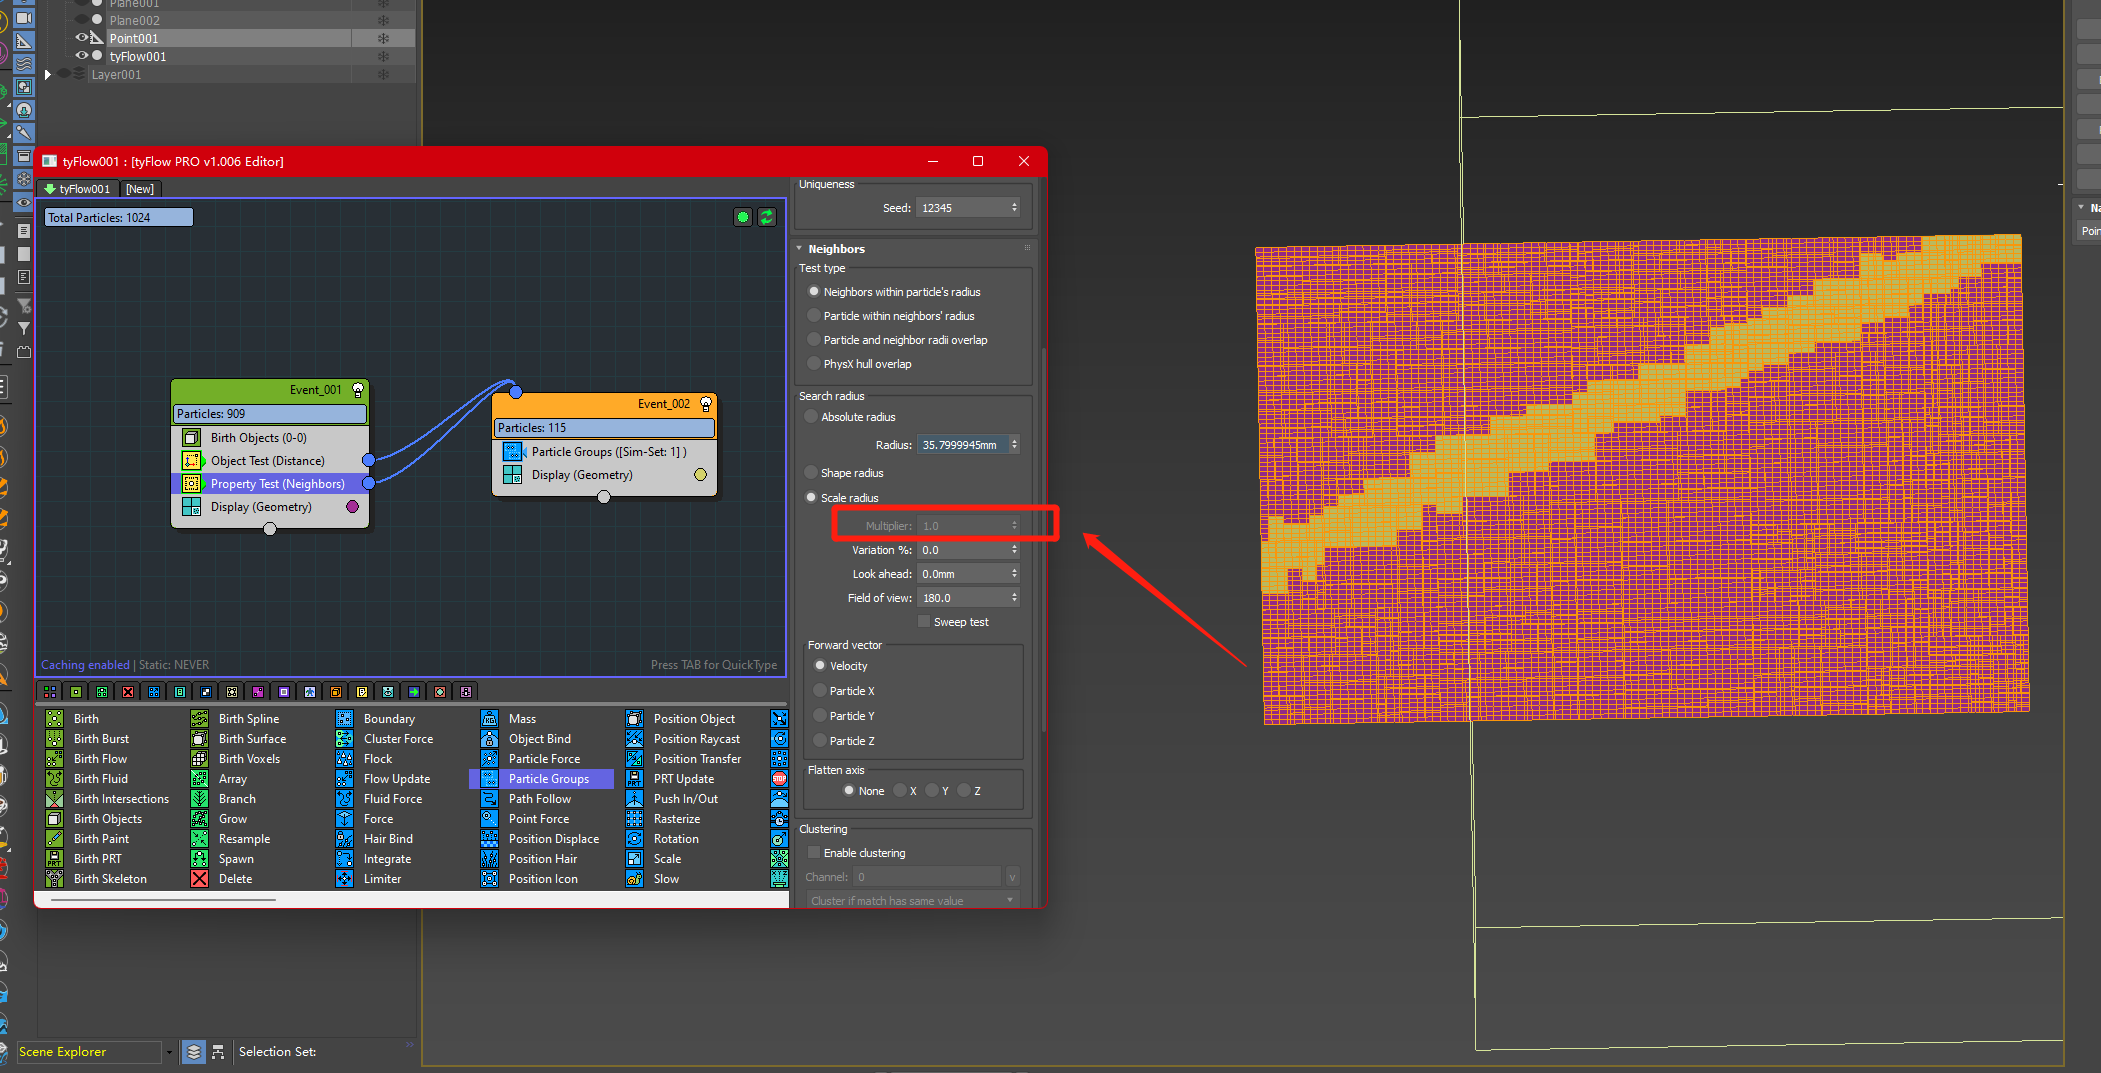Choose the Flow Update operator
2101x1073 pixels.
click(396, 779)
